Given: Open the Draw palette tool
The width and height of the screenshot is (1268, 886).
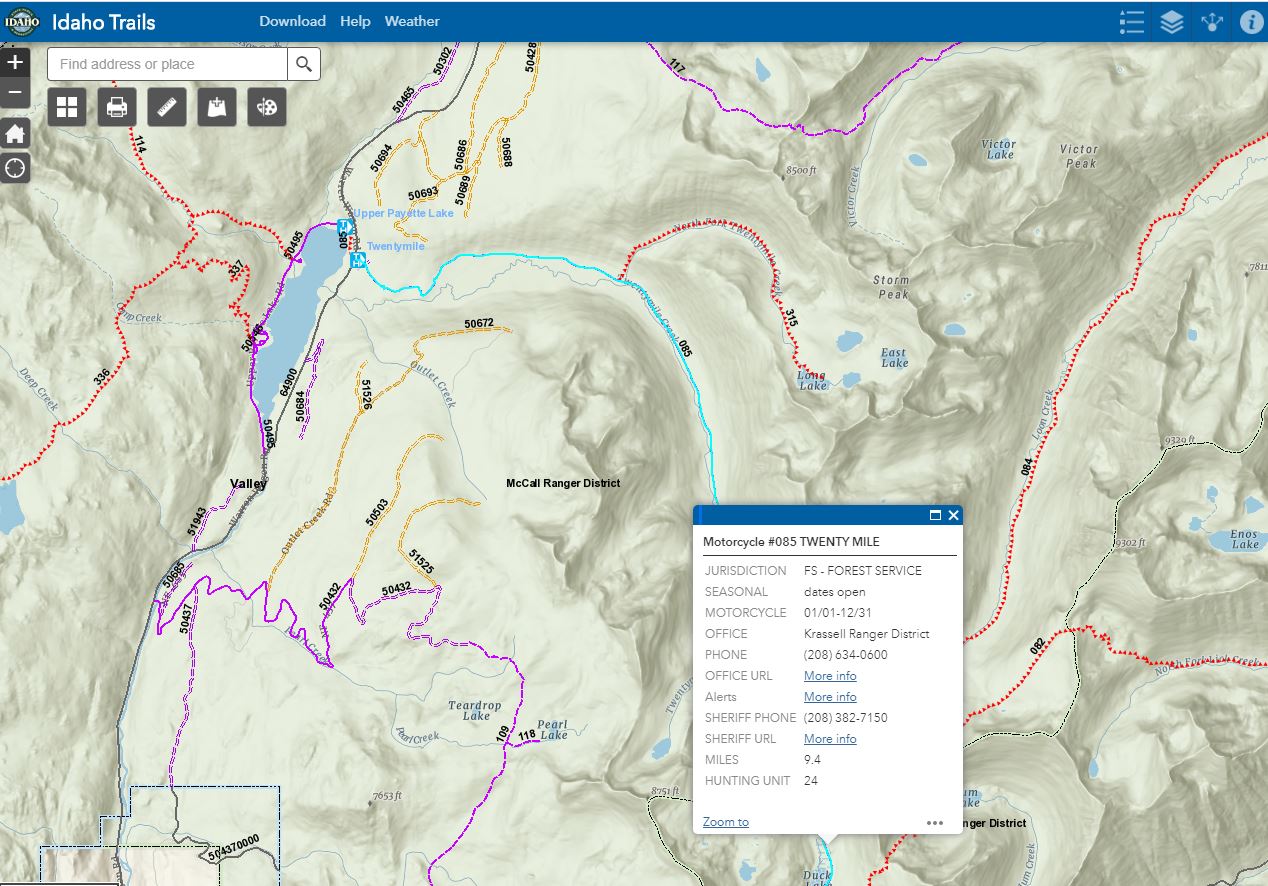Looking at the screenshot, I should pyautogui.click(x=267, y=107).
